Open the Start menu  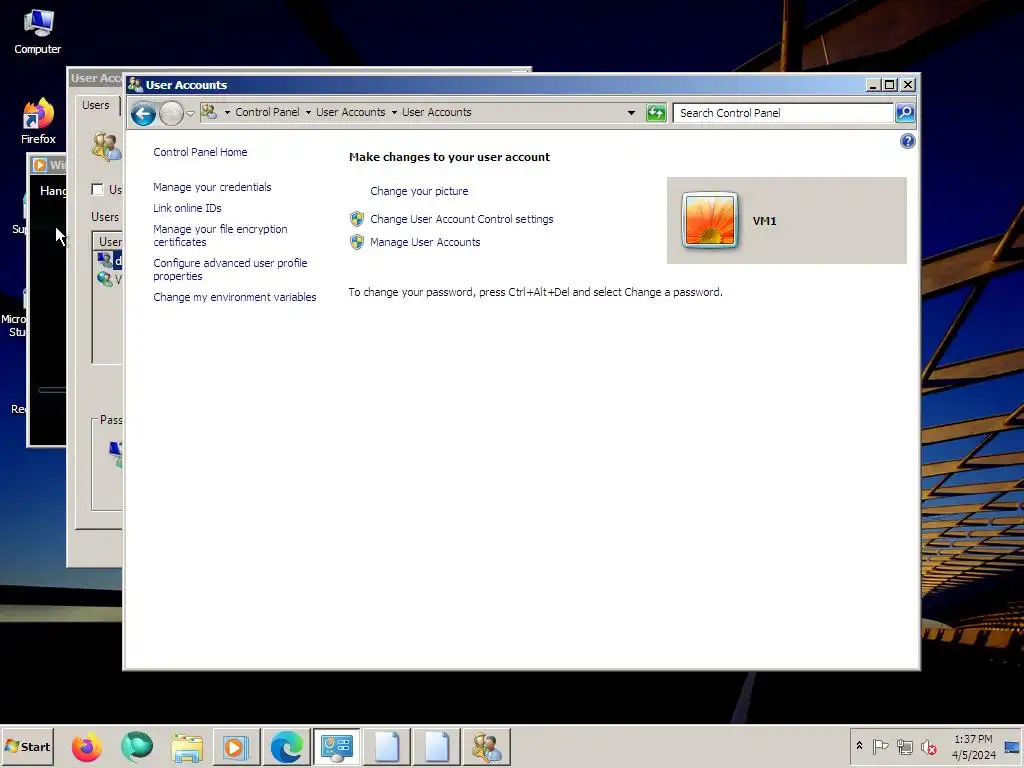[x=27, y=746]
